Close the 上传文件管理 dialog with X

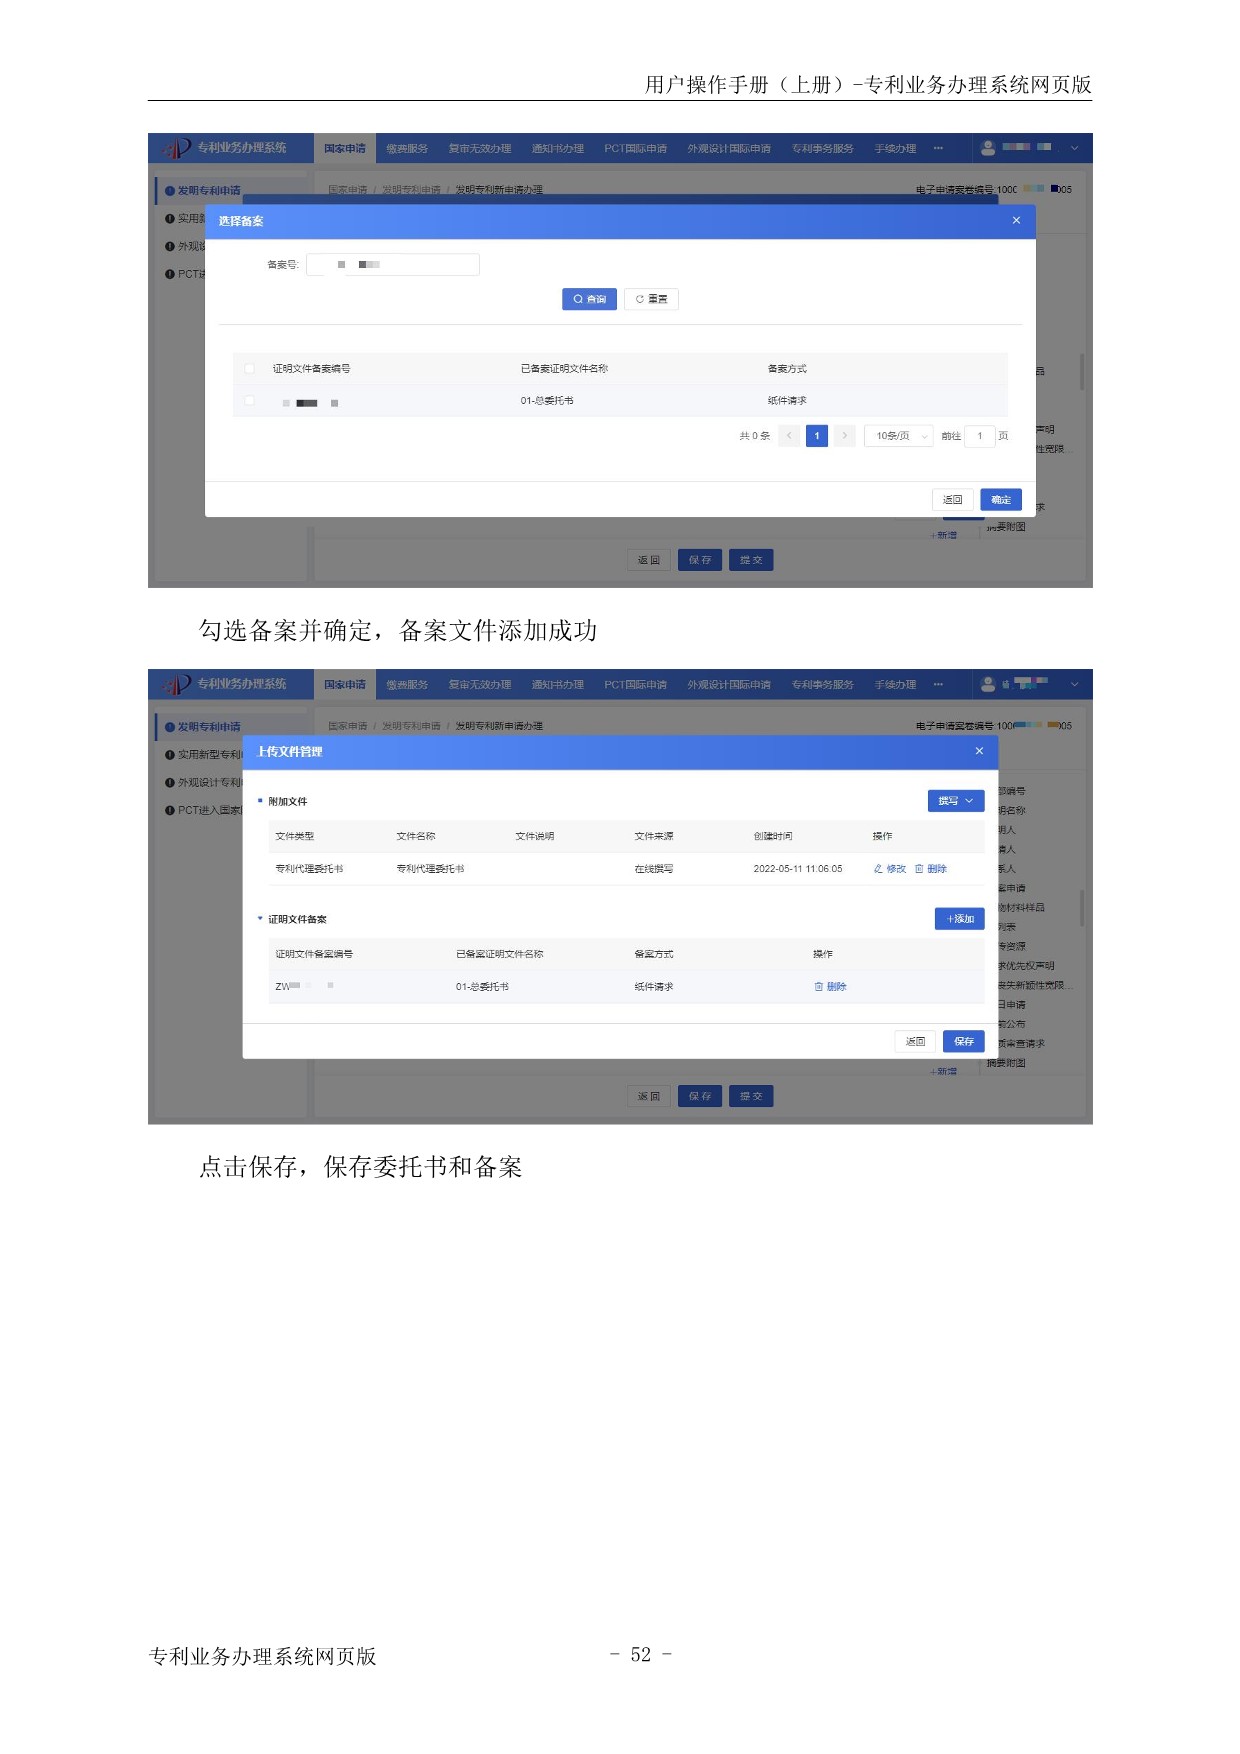pyautogui.click(x=979, y=751)
